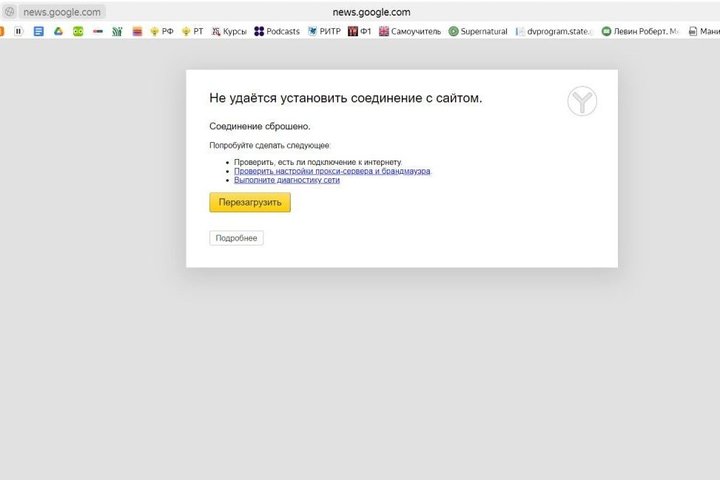Open the РФ bookmark
The image size is (720, 480).
[162, 31]
